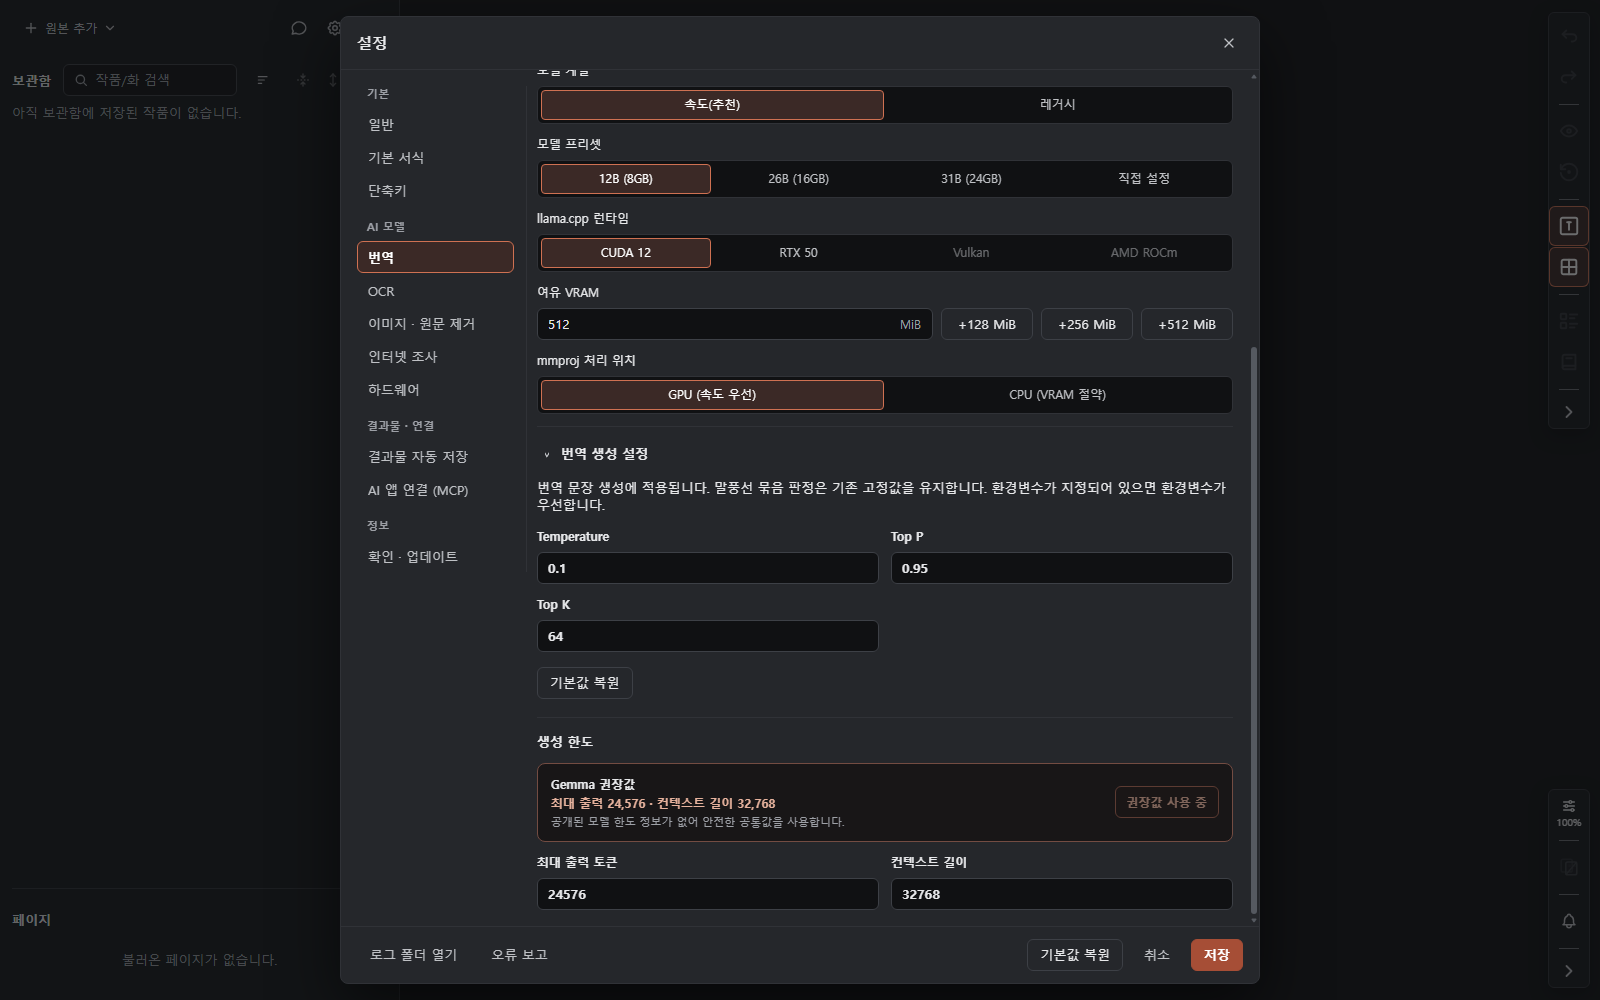Choose the 직접 설정 preset option
Image resolution: width=1600 pixels, height=1000 pixels.
point(1143,179)
